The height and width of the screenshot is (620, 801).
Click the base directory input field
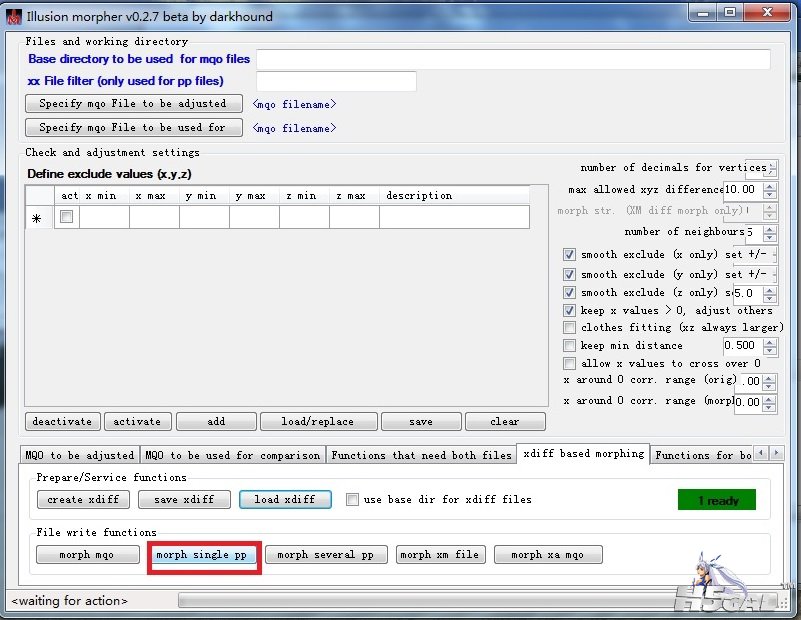click(513, 59)
